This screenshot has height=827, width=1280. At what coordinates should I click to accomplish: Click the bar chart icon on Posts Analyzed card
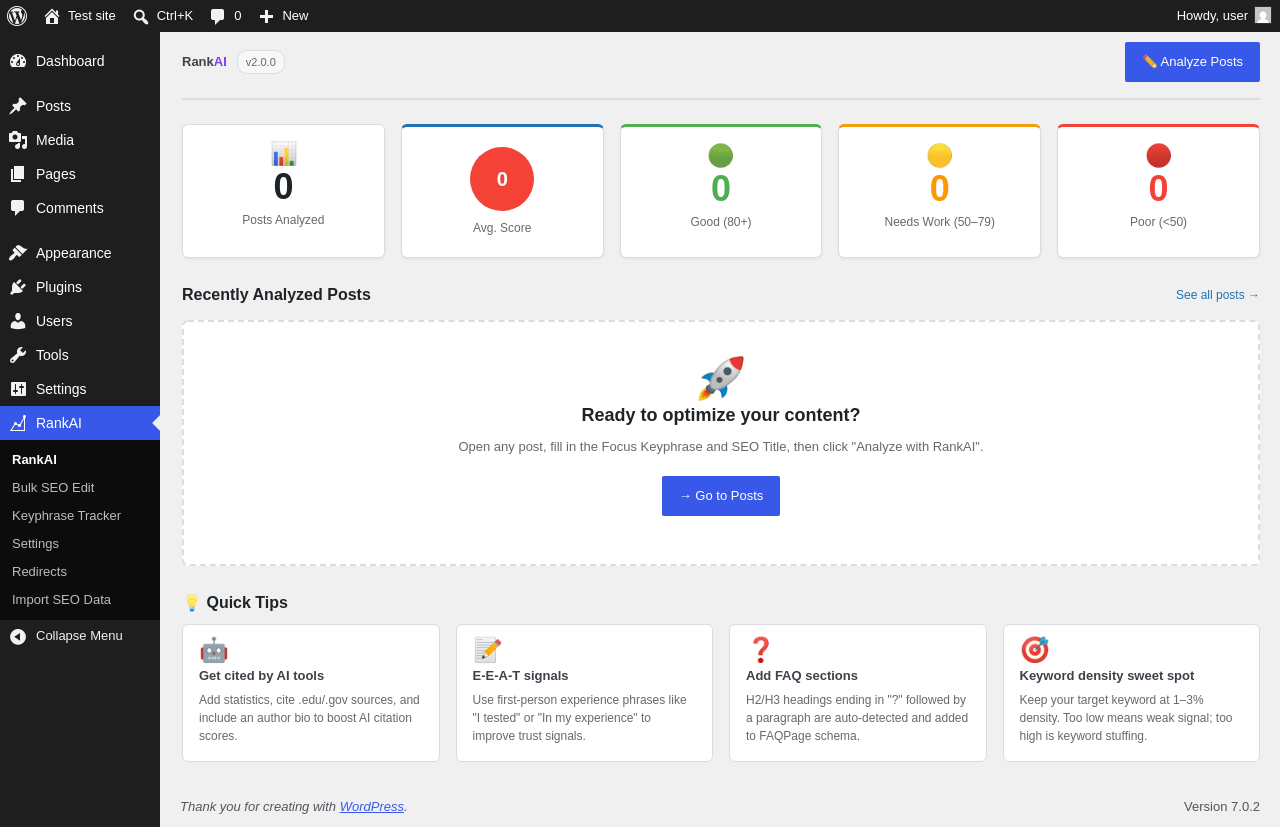pyautogui.click(x=283, y=154)
